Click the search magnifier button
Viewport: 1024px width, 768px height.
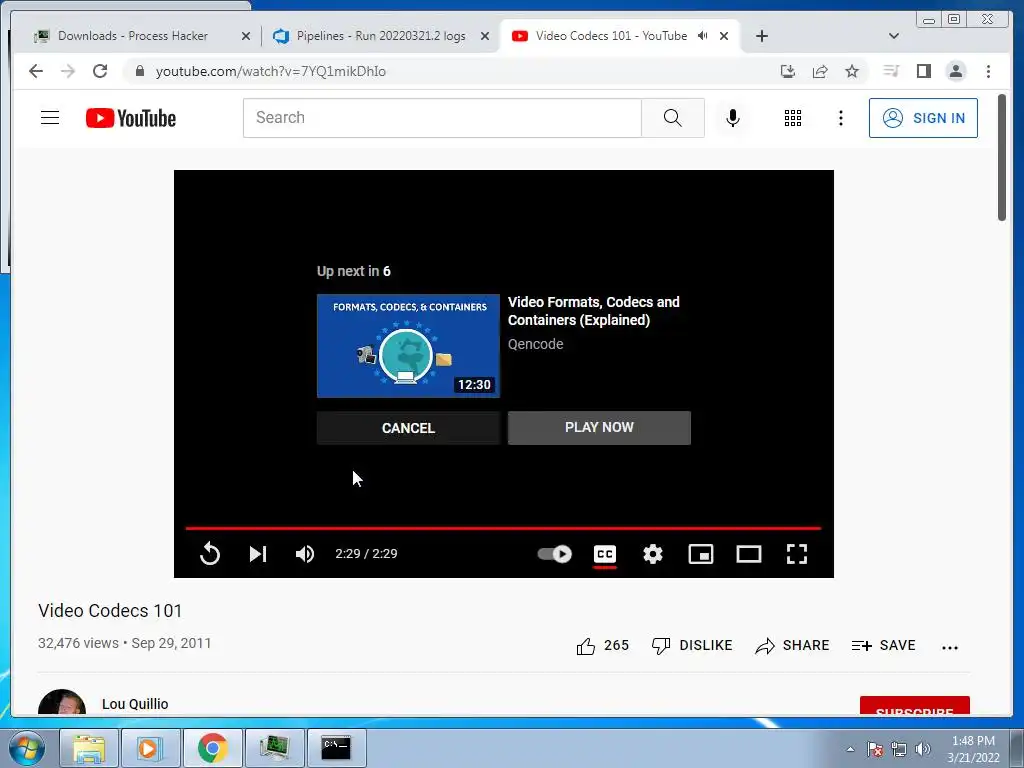673,118
